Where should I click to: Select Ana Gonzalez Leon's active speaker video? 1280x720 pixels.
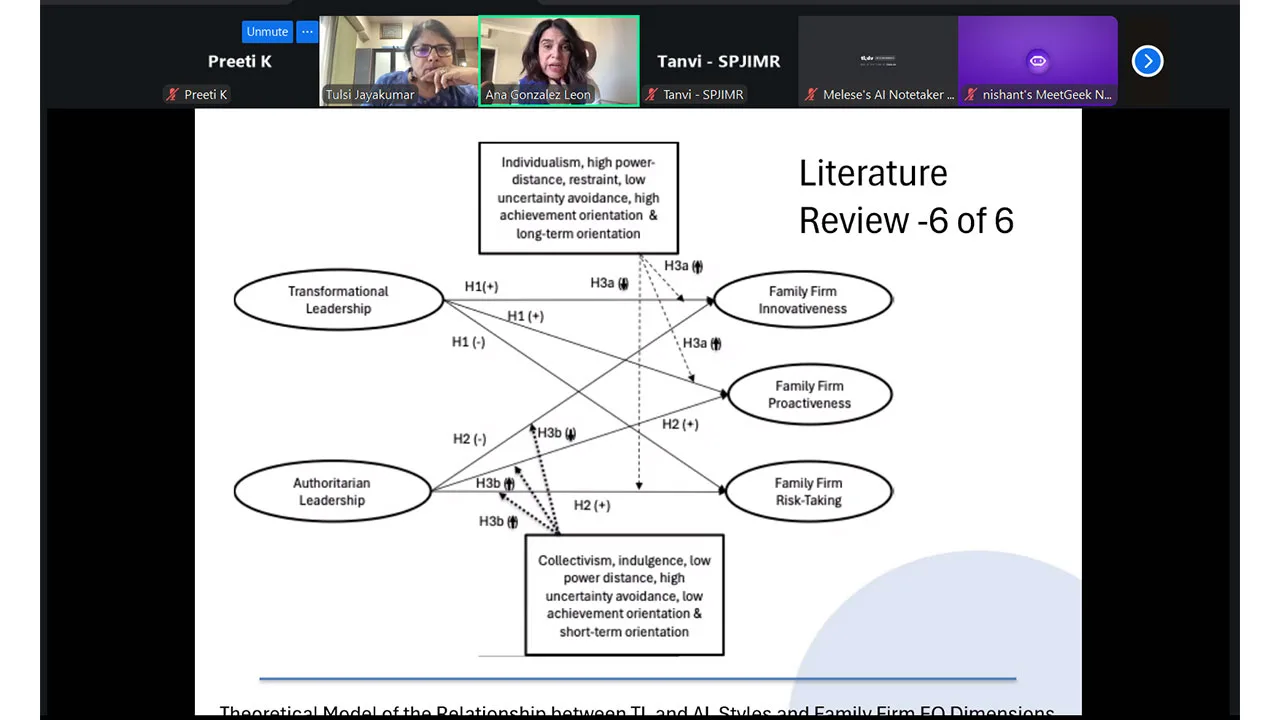point(558,55)
